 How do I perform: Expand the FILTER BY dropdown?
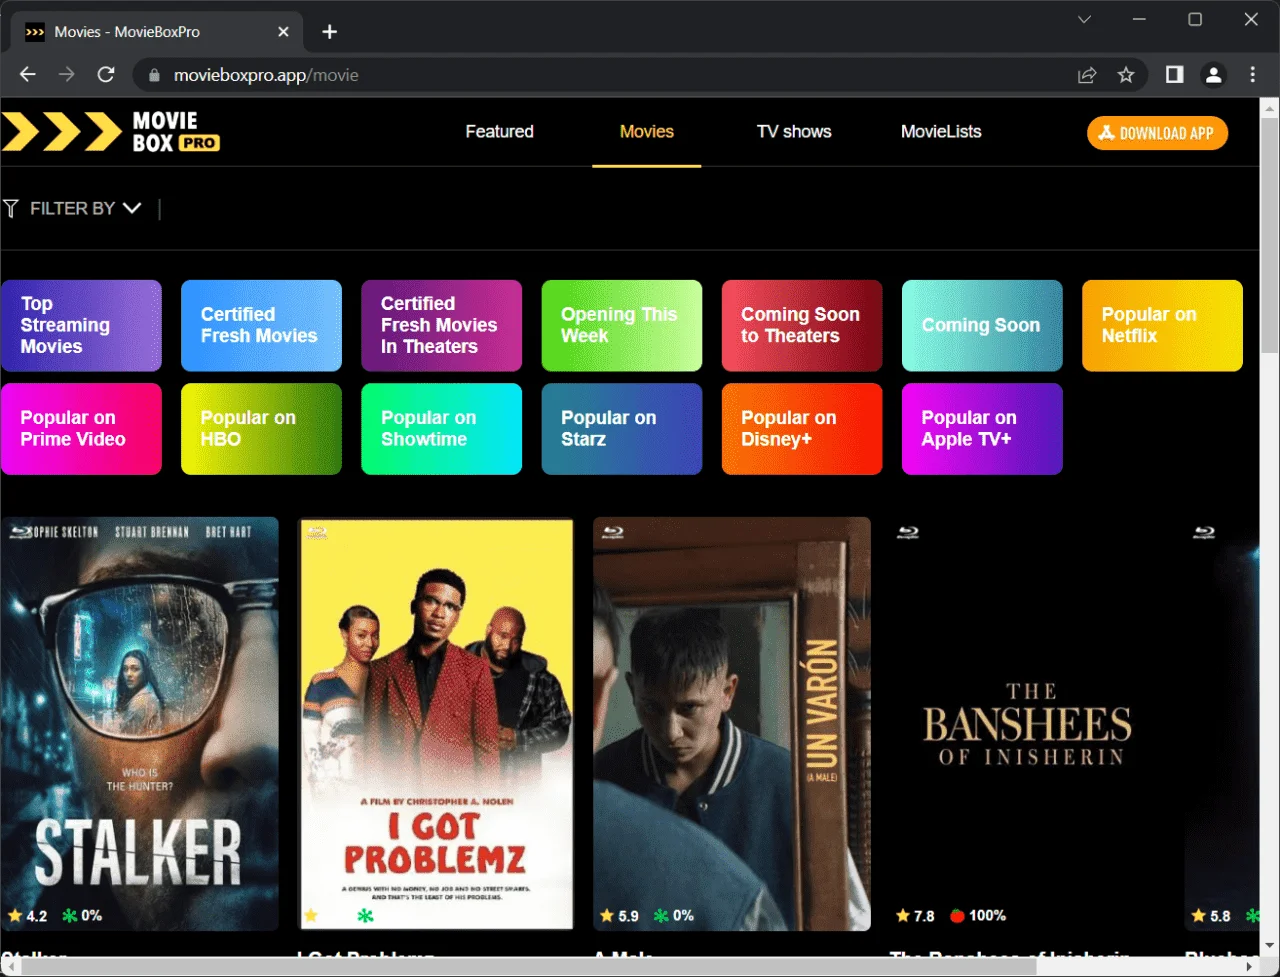86,208
